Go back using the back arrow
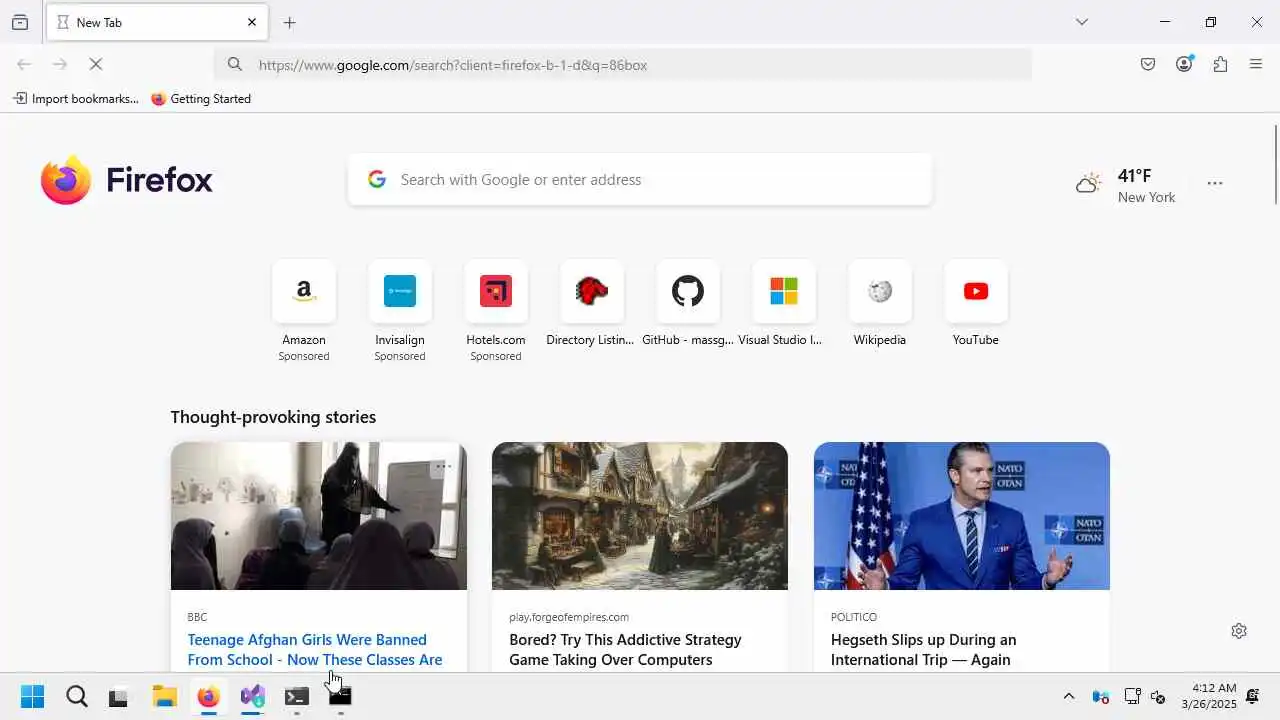This screenshot has width=1280, height=720. click(x=24, y=64)
